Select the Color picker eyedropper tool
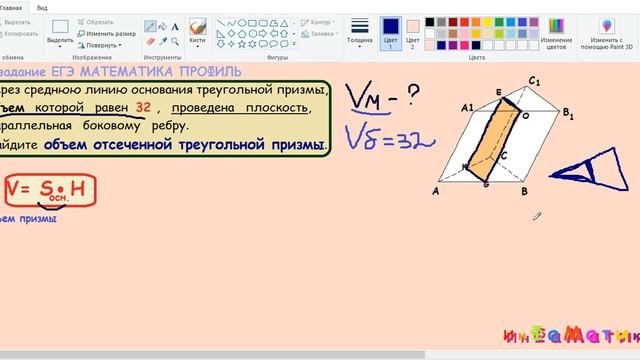Screen dimensions: 640x360 [x=163, y=41]
